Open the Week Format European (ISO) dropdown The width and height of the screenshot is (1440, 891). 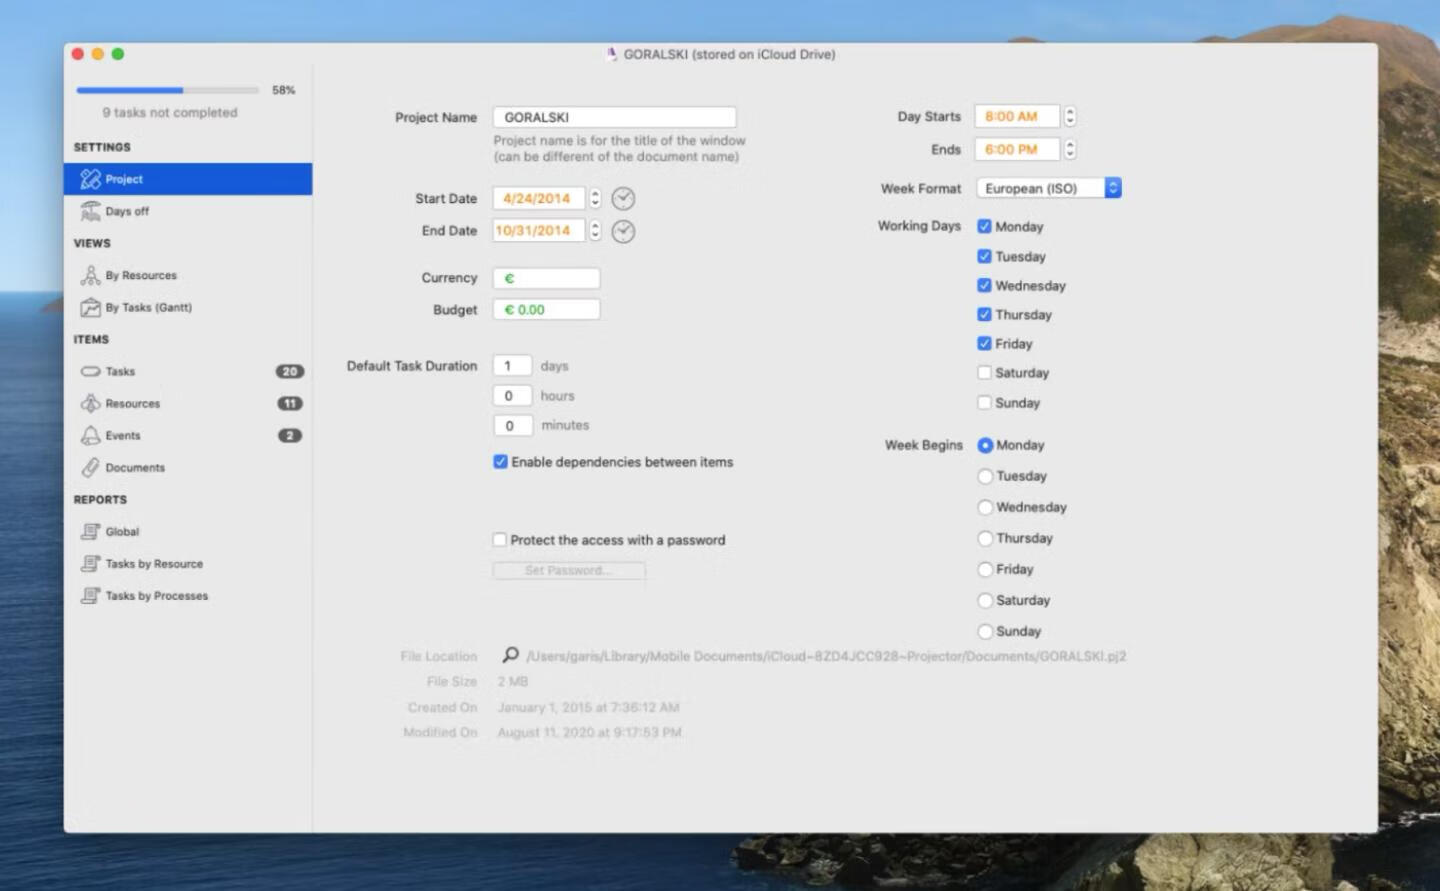tap(1049, 188)
